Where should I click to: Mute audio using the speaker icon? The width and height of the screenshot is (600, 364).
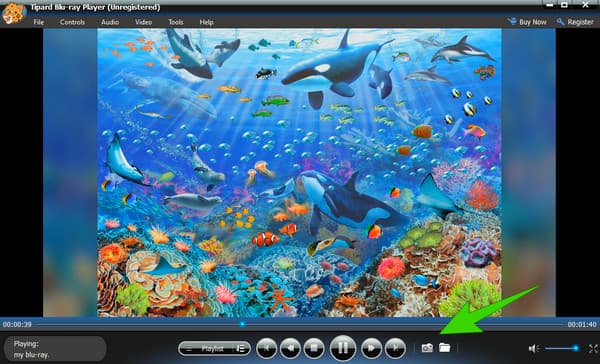pos(534,348)
